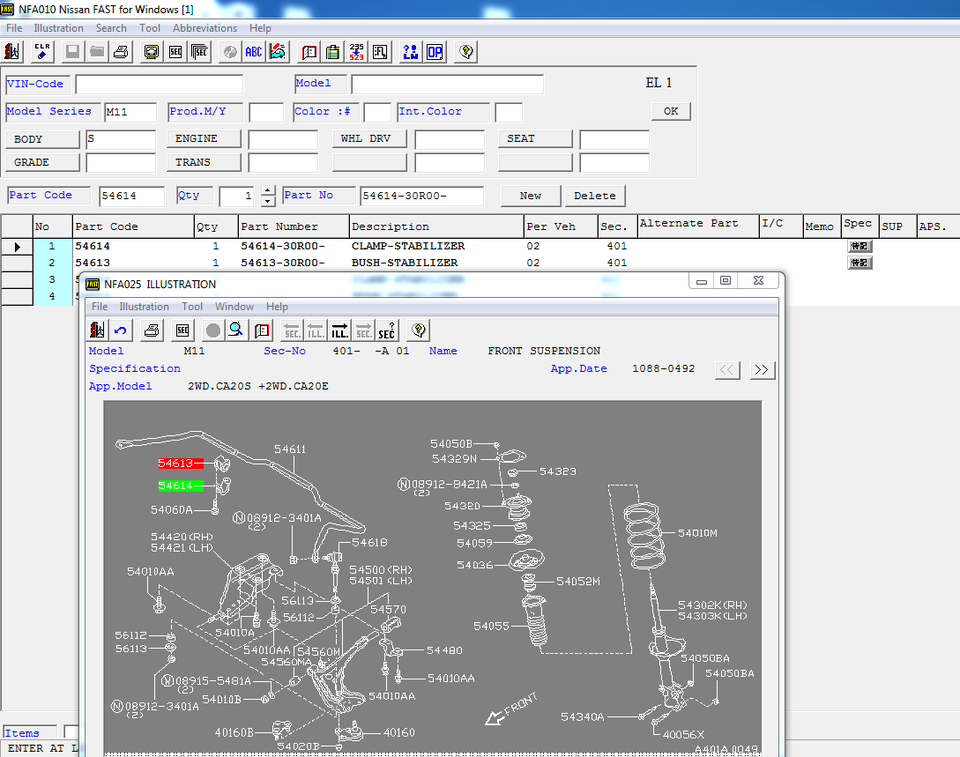Click the SEC question mark icon

pos(387,331)
